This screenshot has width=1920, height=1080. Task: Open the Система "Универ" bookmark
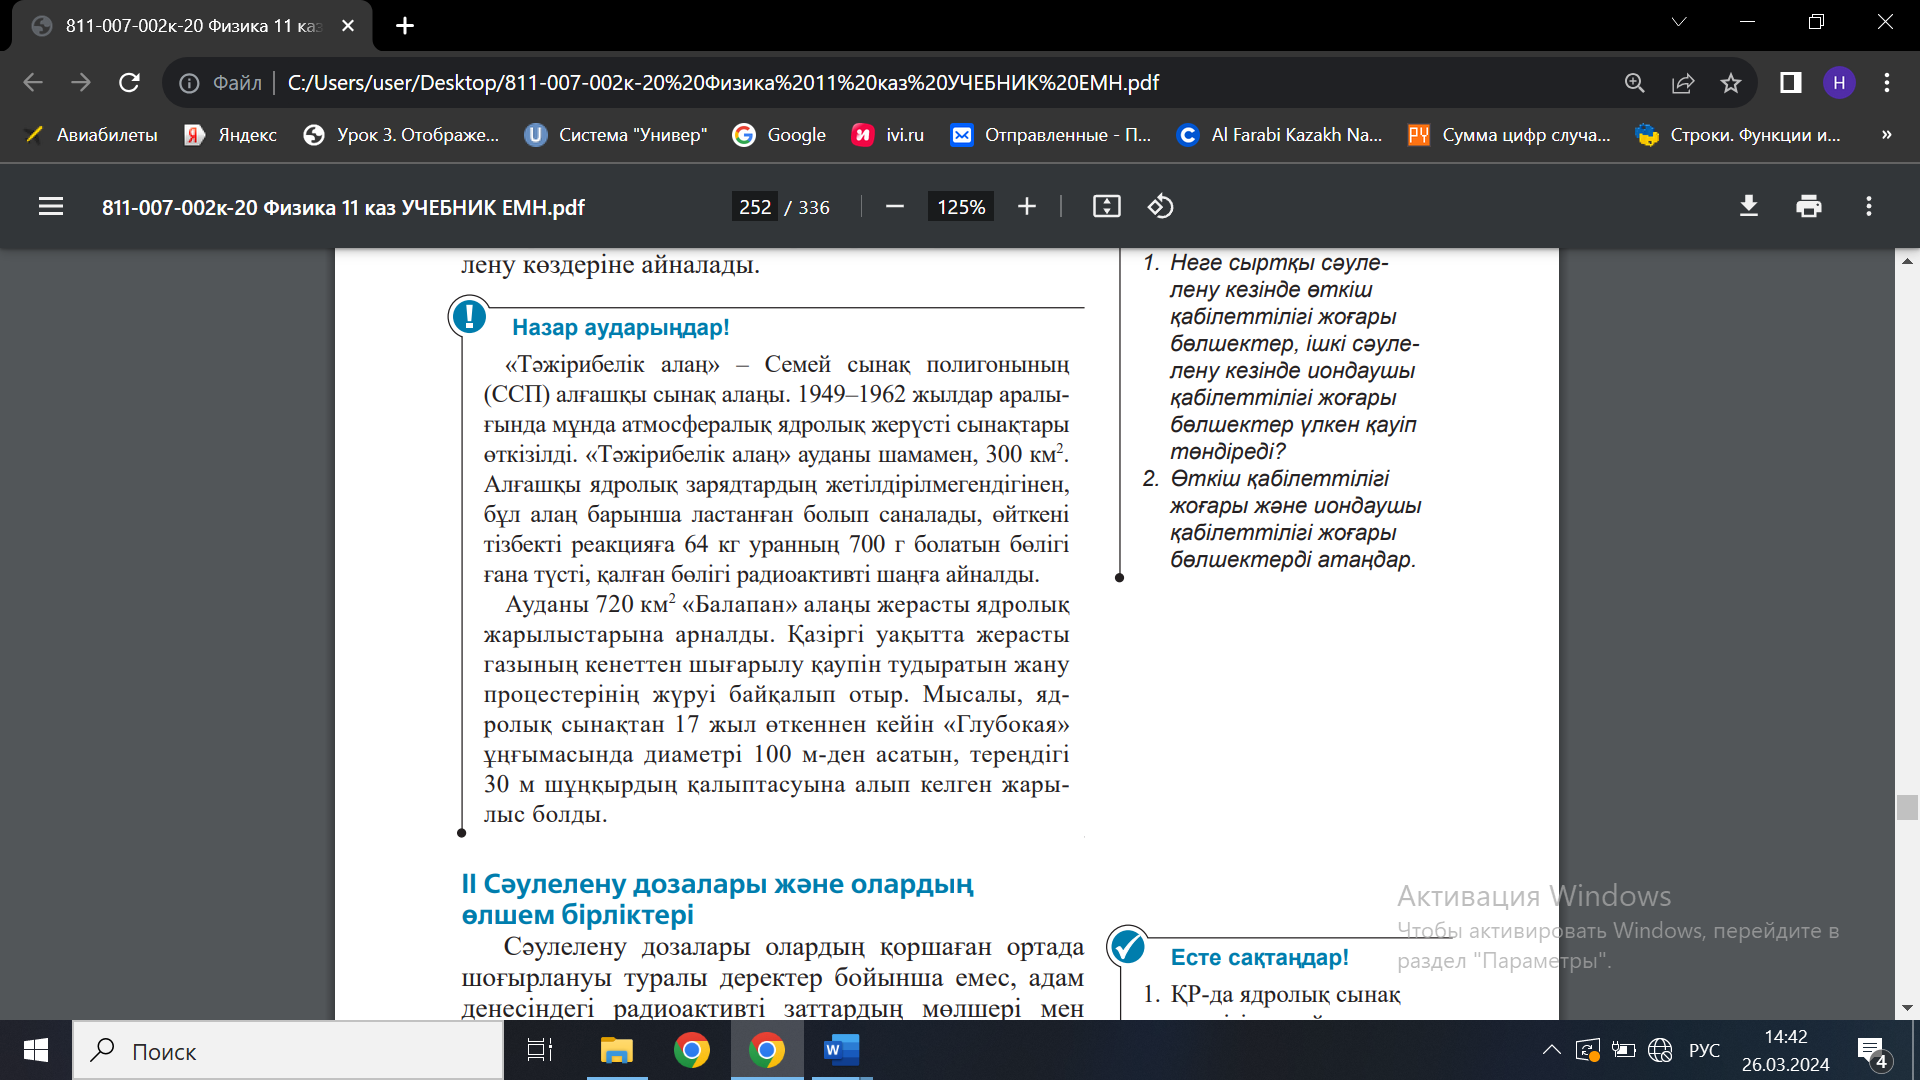[616, 135]
